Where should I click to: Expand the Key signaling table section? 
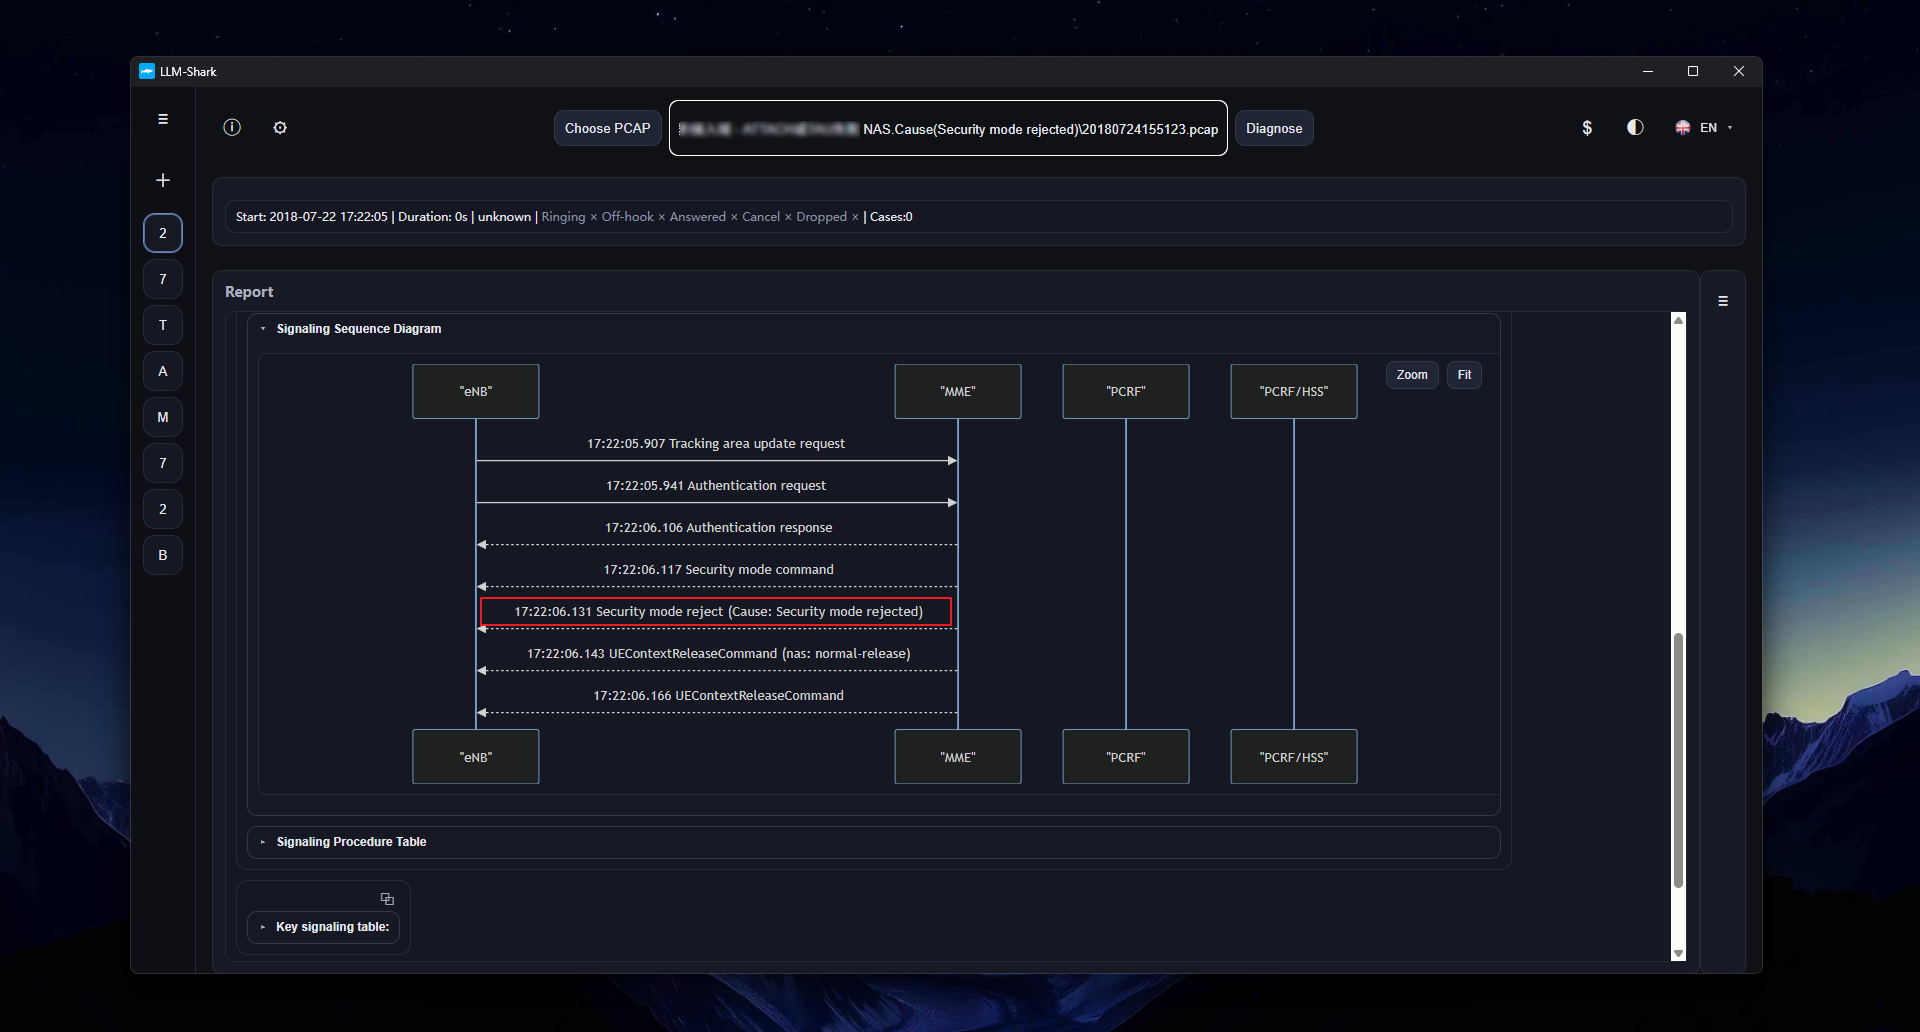263,927
